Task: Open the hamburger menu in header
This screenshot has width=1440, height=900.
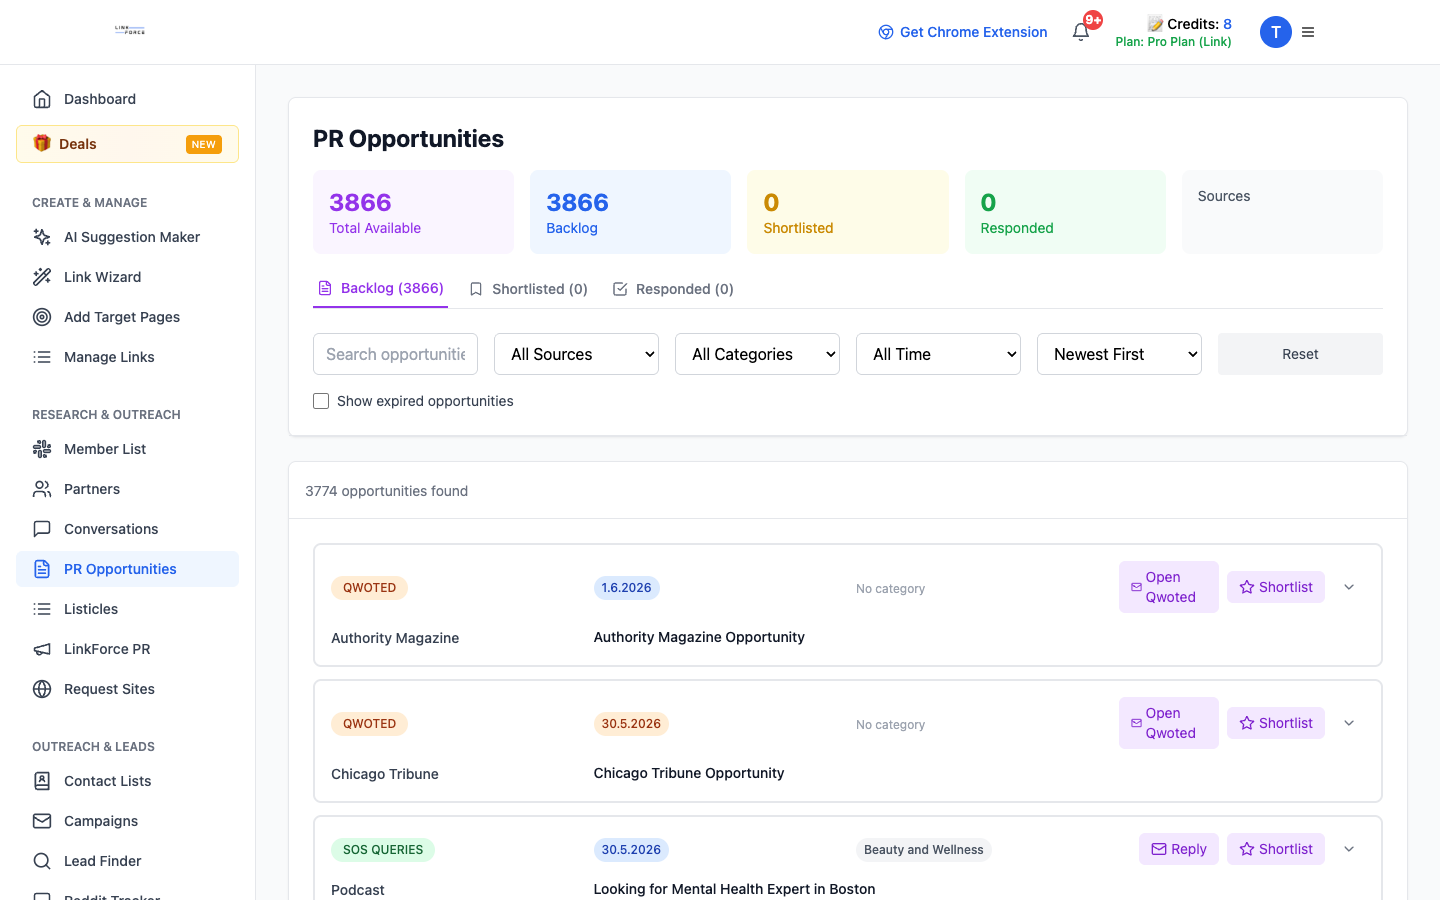Action: point(1308,32)
